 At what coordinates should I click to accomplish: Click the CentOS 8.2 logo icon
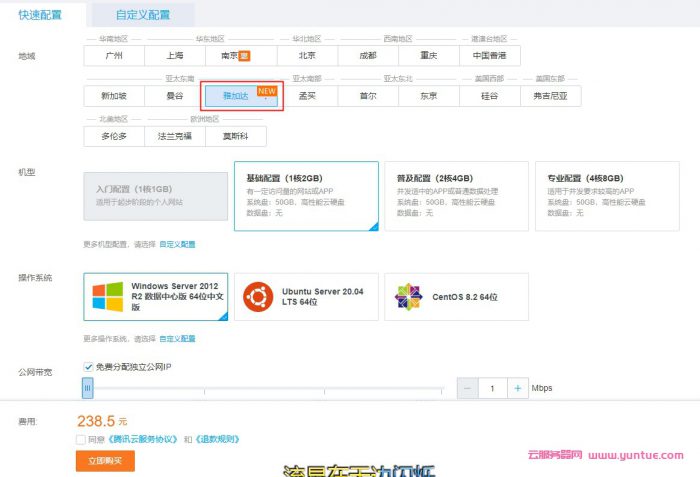pyautogui.click(x=408, y=296)
